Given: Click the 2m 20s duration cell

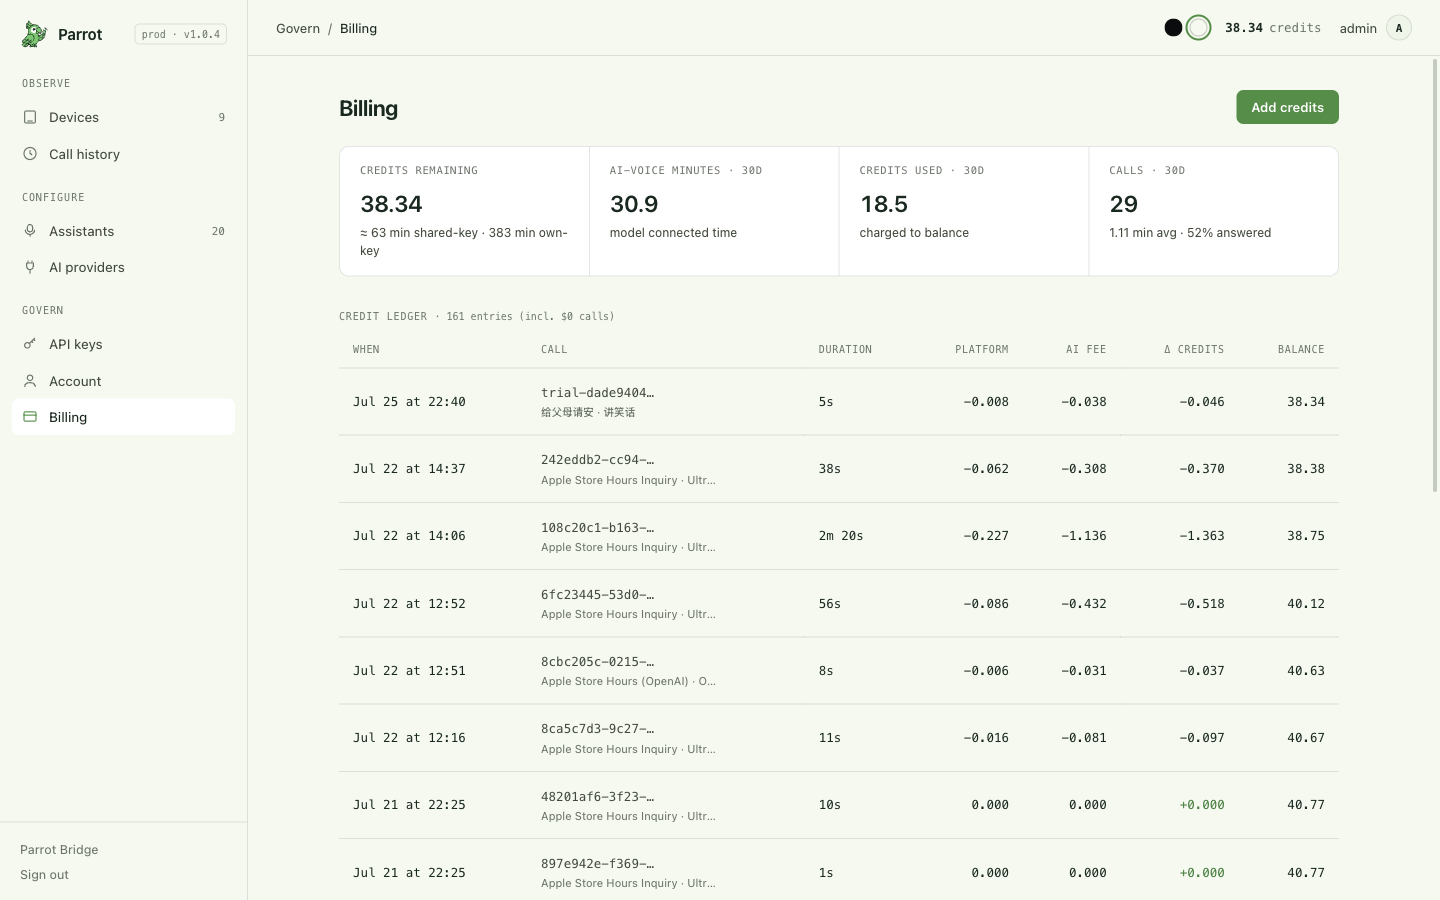Looking at the screenshot, I should (841, 536).
